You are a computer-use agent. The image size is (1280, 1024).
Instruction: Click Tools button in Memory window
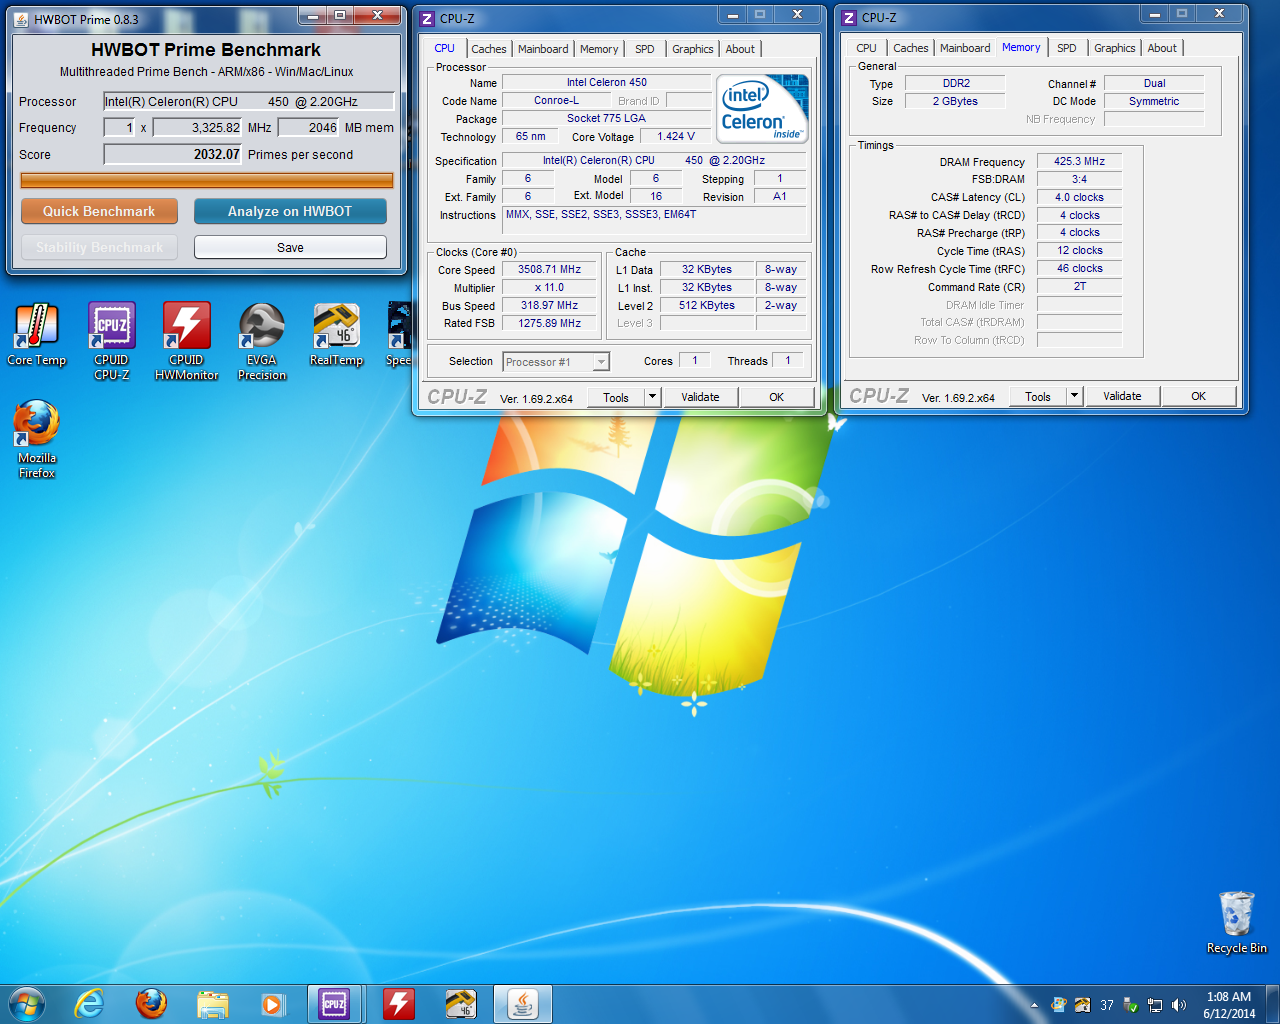[1038, 396]
